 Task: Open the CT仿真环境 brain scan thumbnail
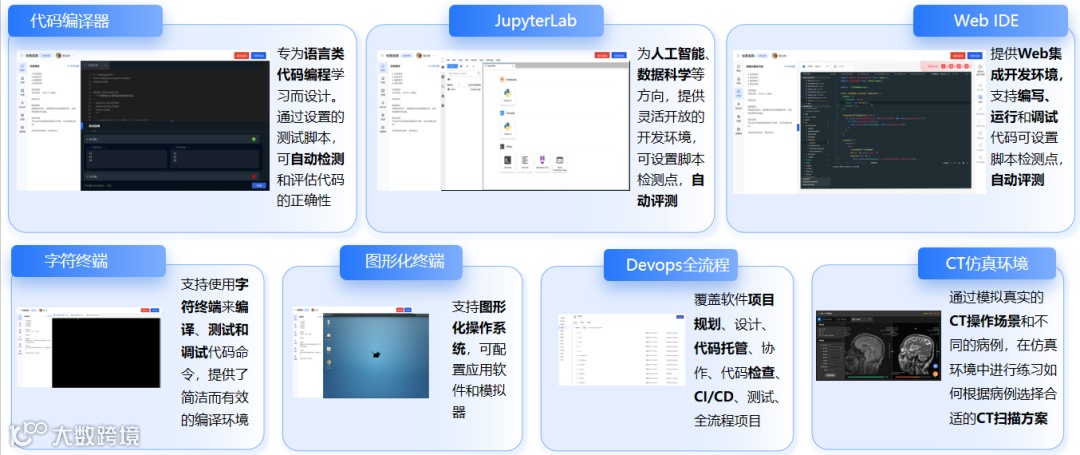pos(878,345)
